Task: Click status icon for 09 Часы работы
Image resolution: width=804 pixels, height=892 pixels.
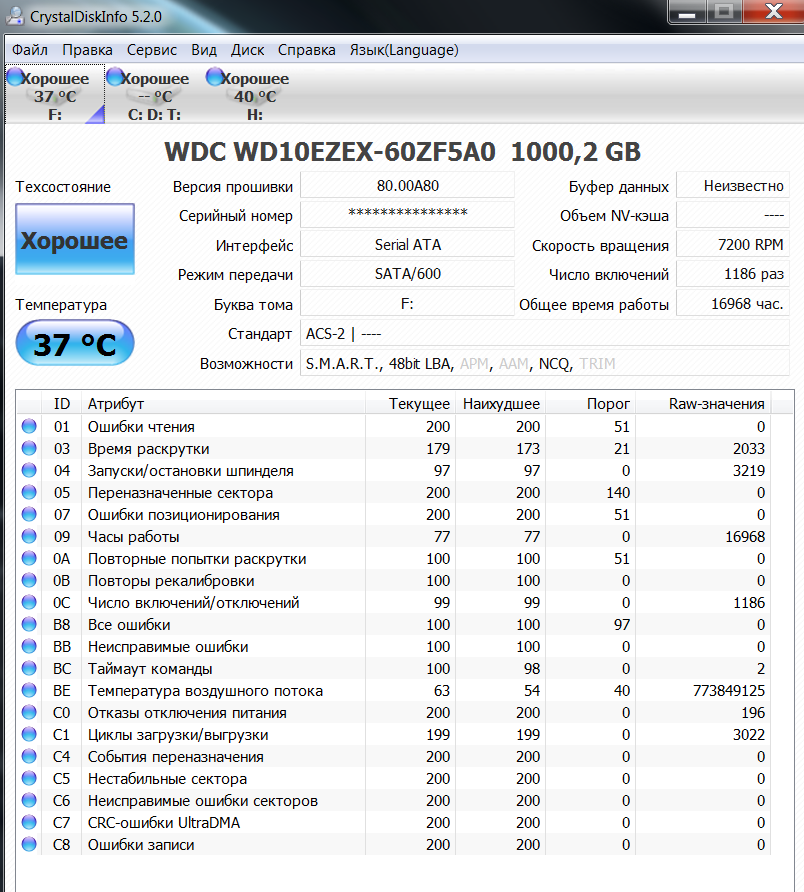Action: click(29, 536)
